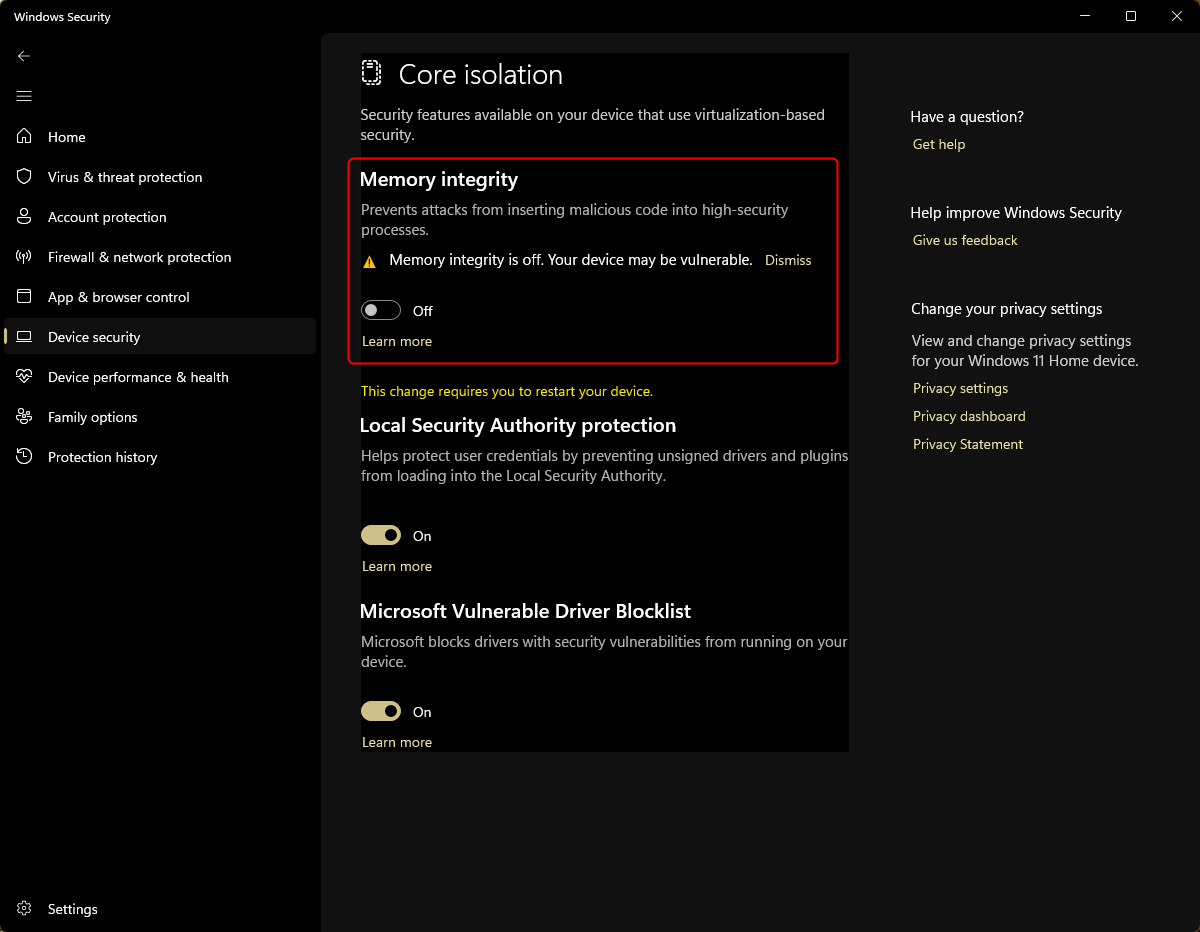The width and height of the screenshot is (1200, 932).
Task: Click the App & browser control window icon
Action: pyautogui.click(x=25, y=297)
